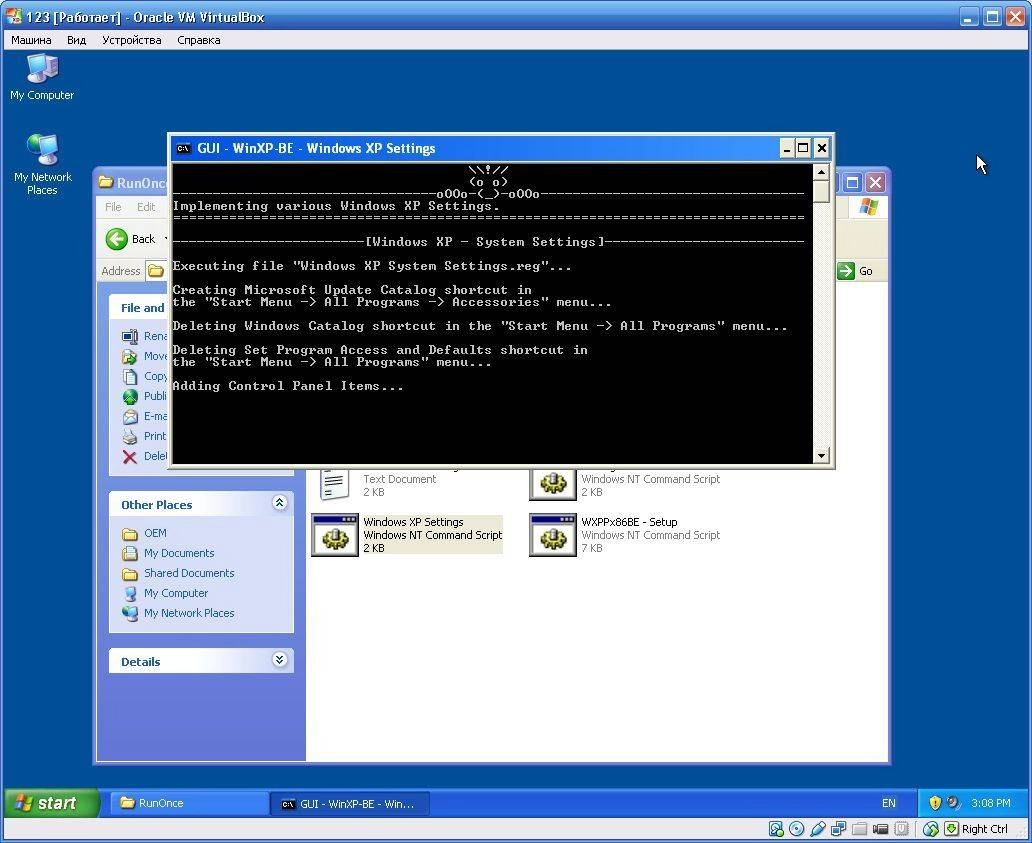This screenshot has height=843, width=1032.
Task: Click the Right Ctrl host key label
Action: (x=985, y=829)
